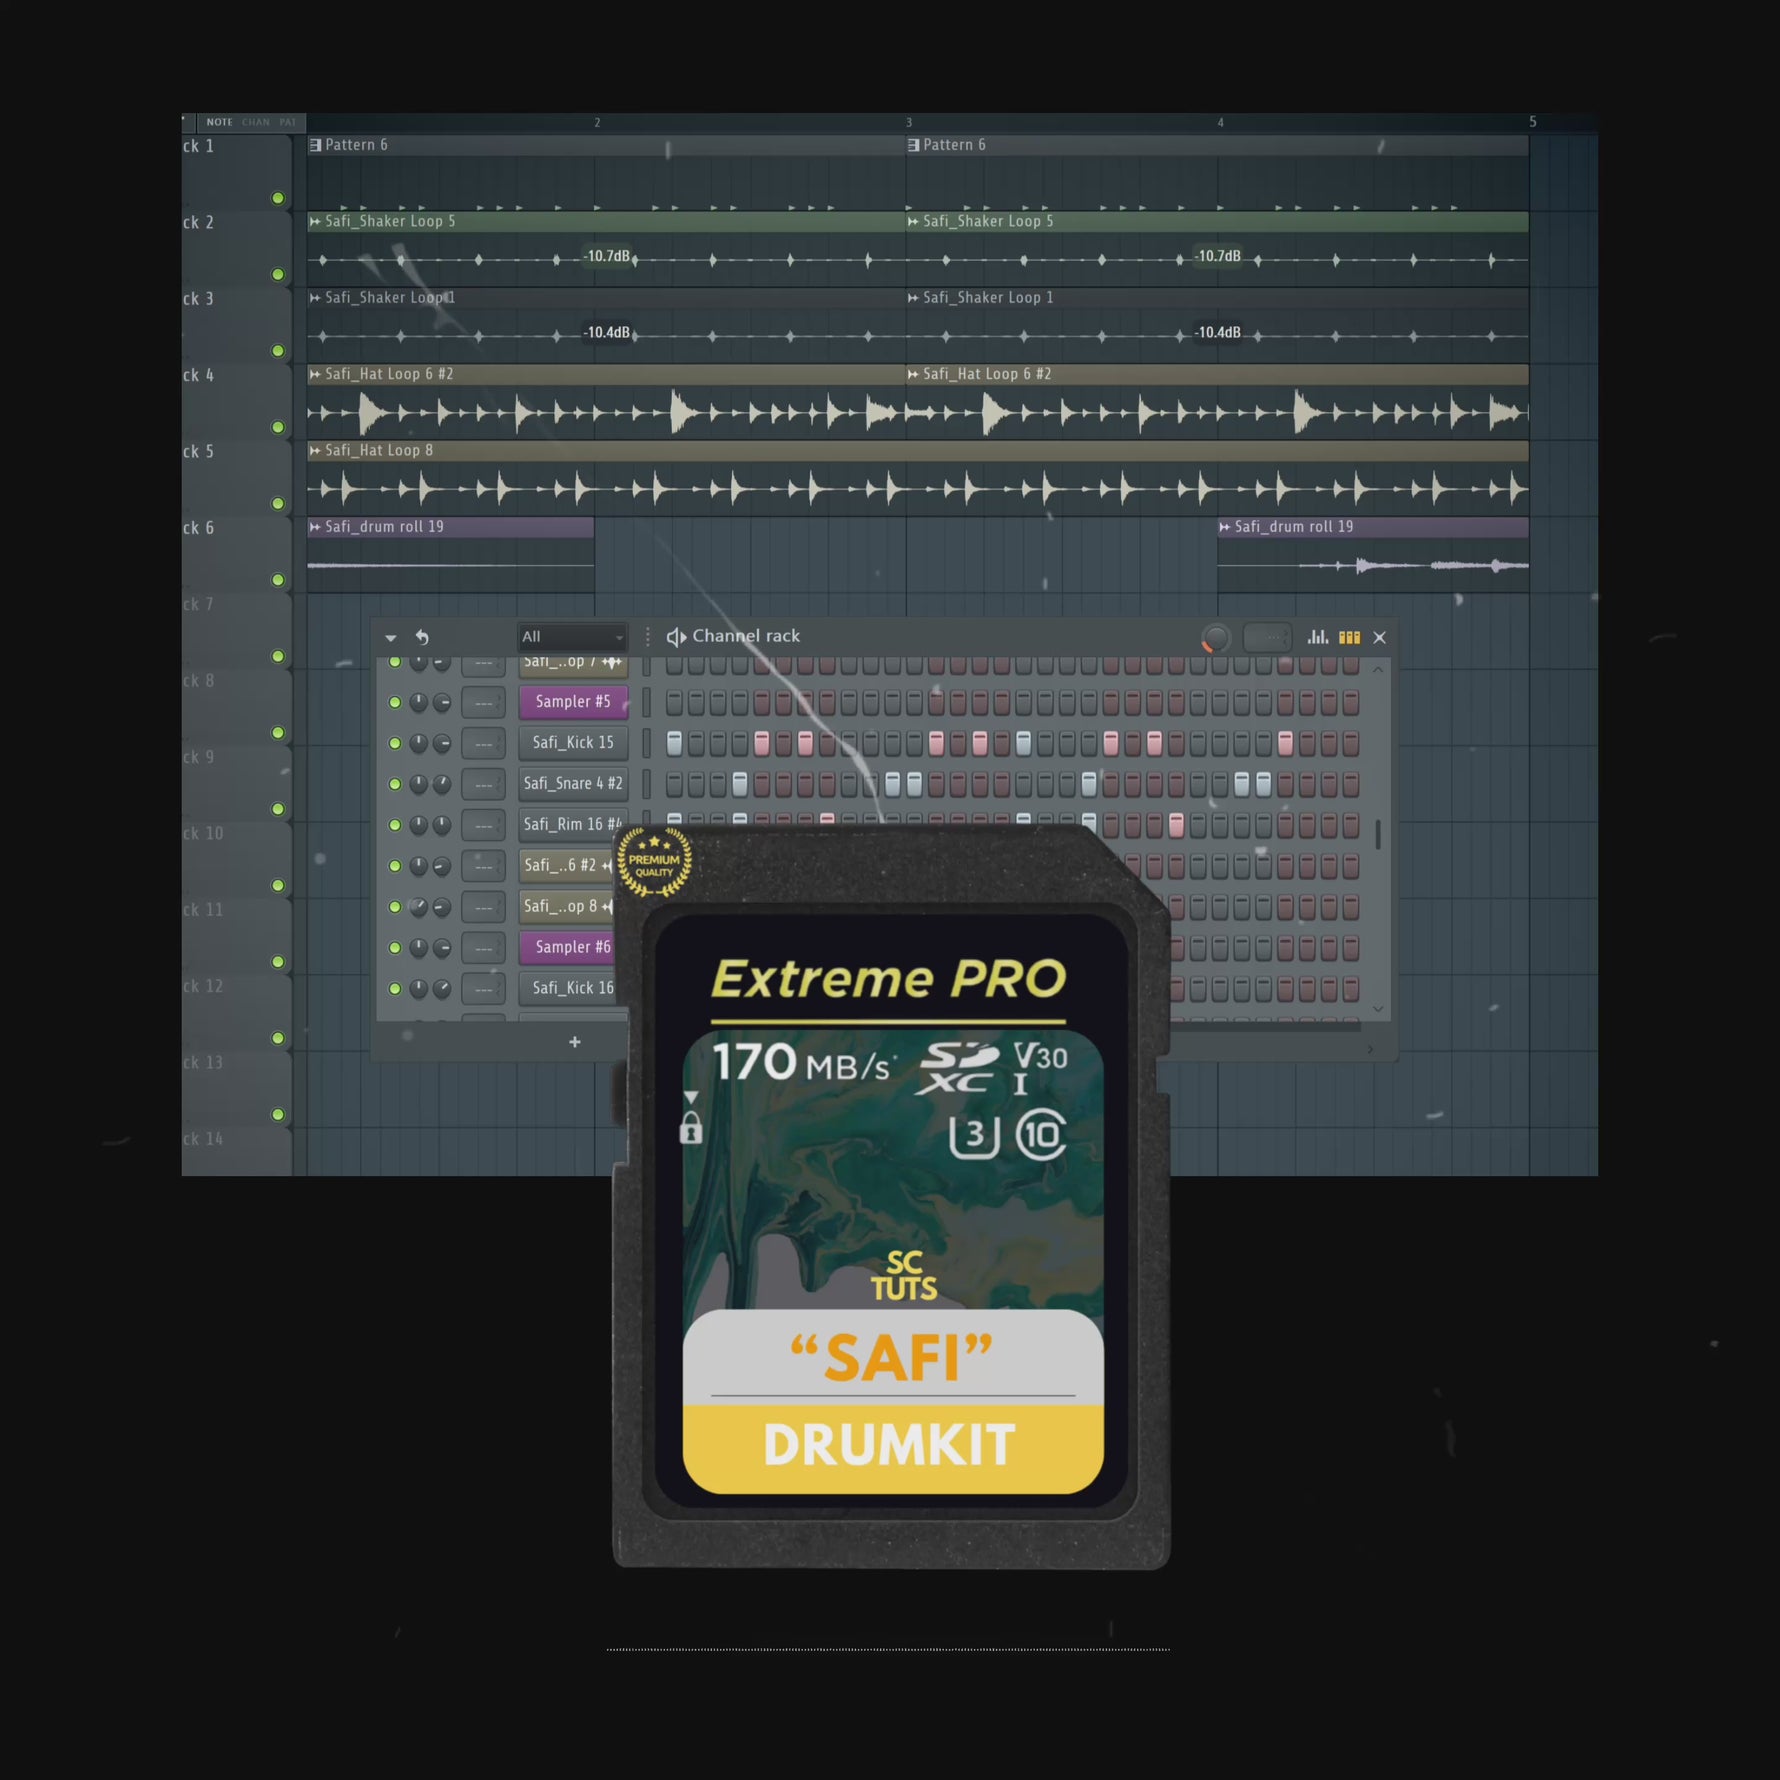Adjust the pan knob for Safi_Kick 15

443,742
